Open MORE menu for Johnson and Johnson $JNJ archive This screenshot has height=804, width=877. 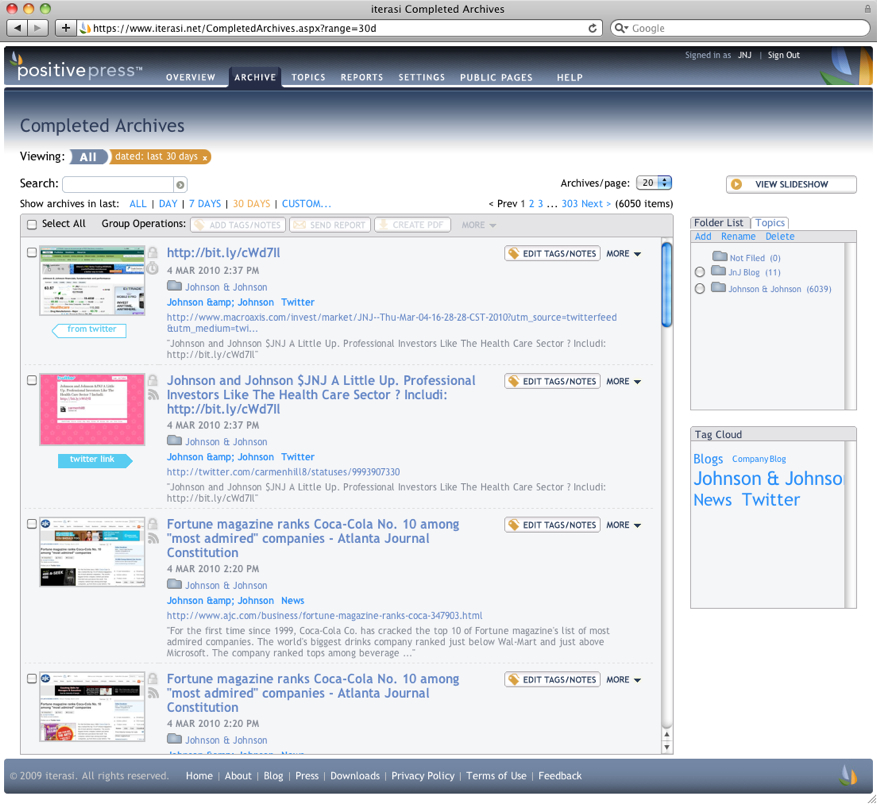(x=624, y=381)
